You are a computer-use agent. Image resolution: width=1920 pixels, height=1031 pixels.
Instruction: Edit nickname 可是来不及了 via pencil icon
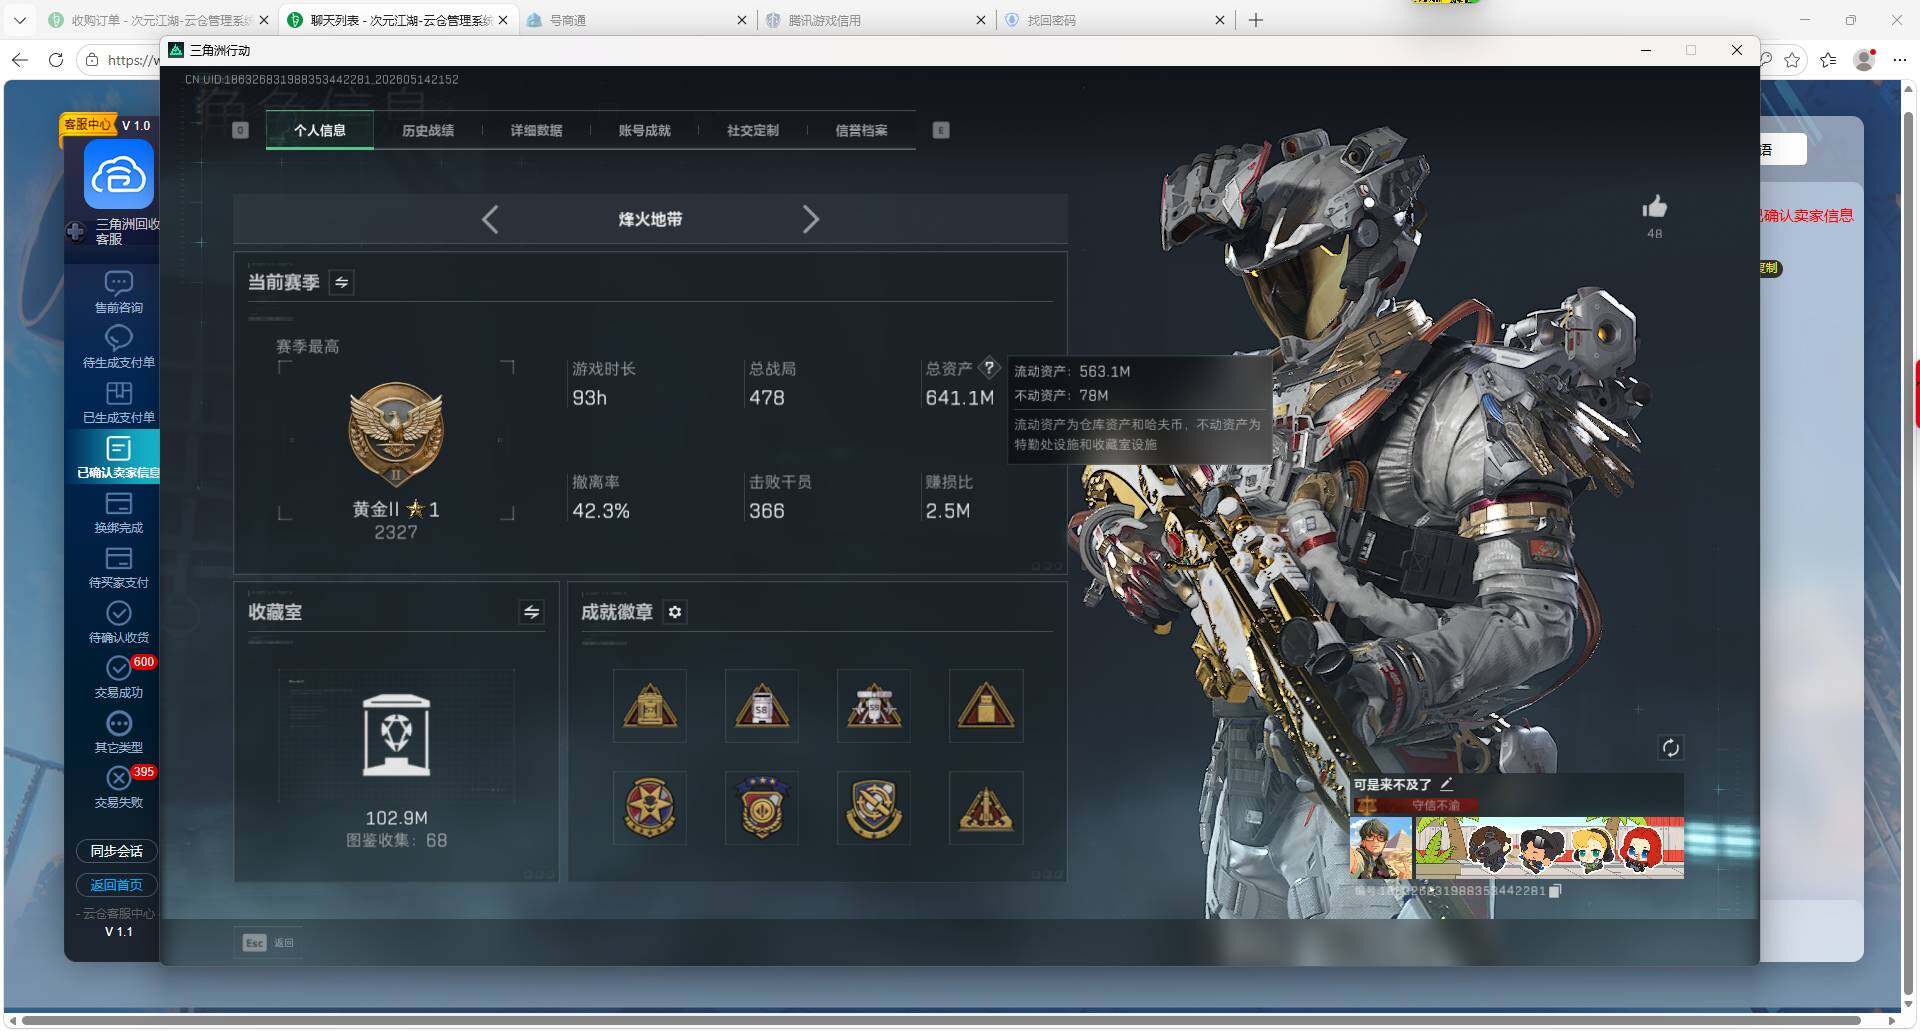pos(1446,784)
